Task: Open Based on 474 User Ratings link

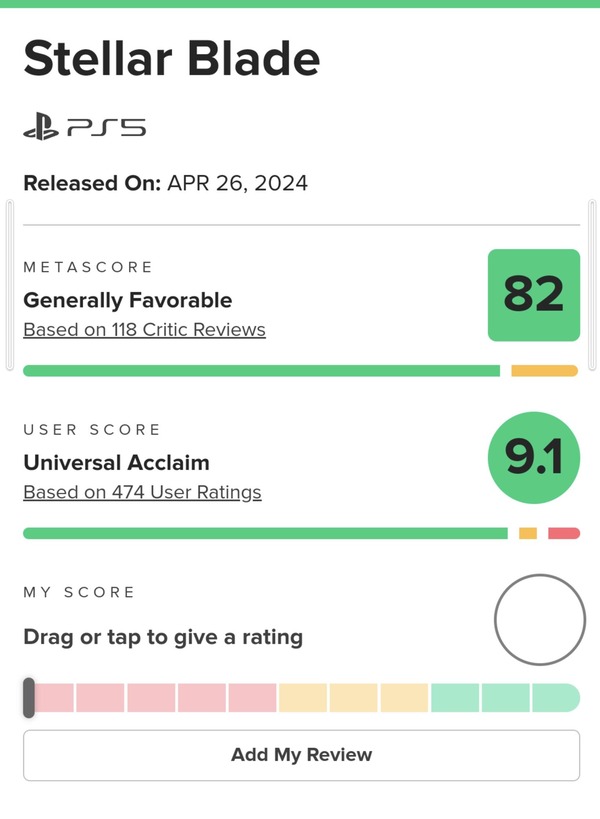Action: (x=143, y=492)
